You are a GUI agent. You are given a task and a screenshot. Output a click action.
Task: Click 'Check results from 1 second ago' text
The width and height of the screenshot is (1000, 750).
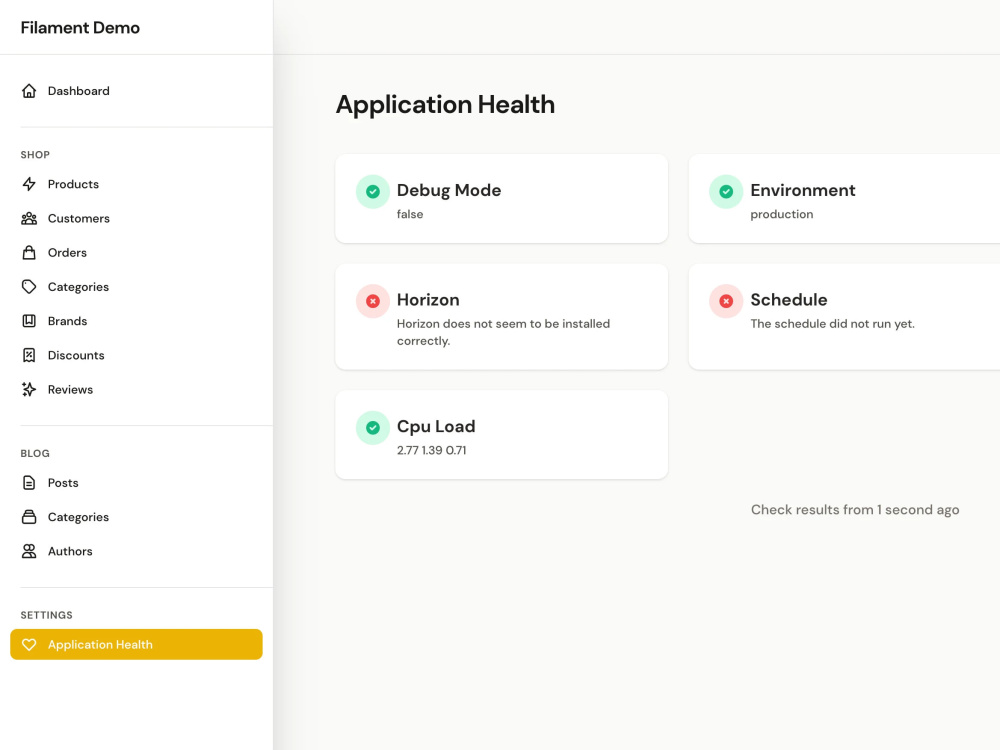pos(855,510)
